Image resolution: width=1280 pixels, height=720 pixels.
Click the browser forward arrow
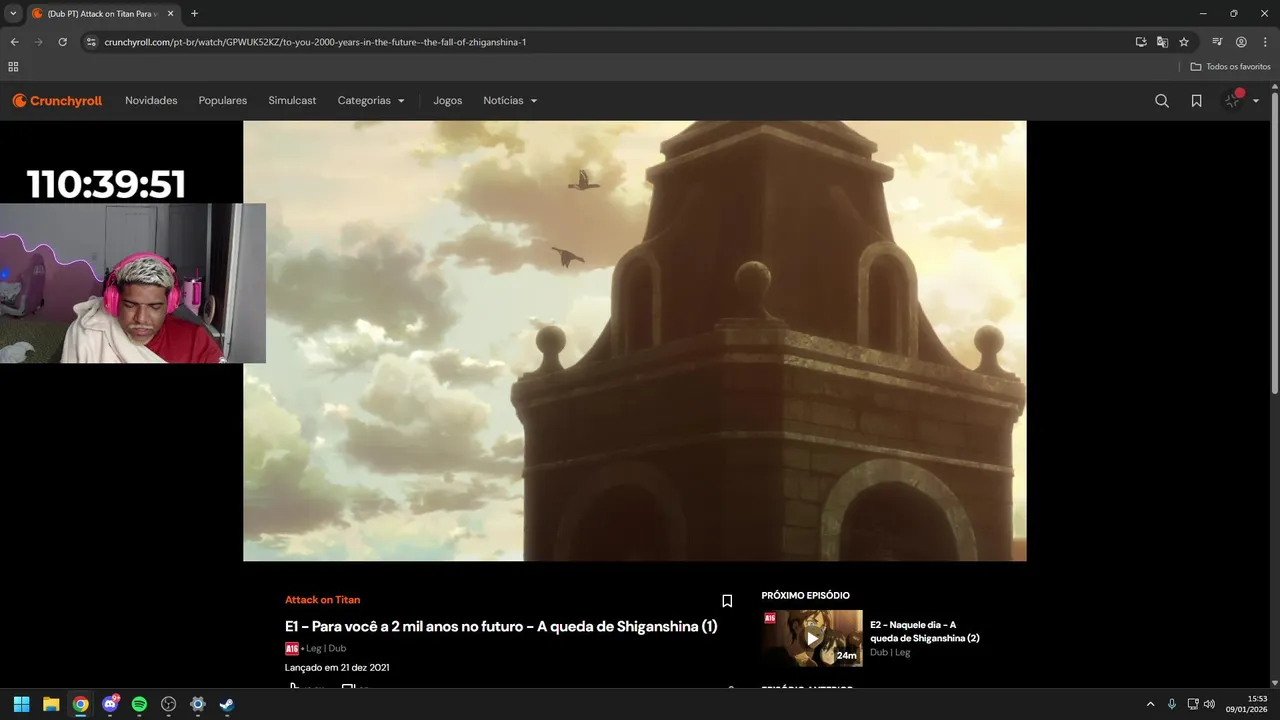[38, 42]
